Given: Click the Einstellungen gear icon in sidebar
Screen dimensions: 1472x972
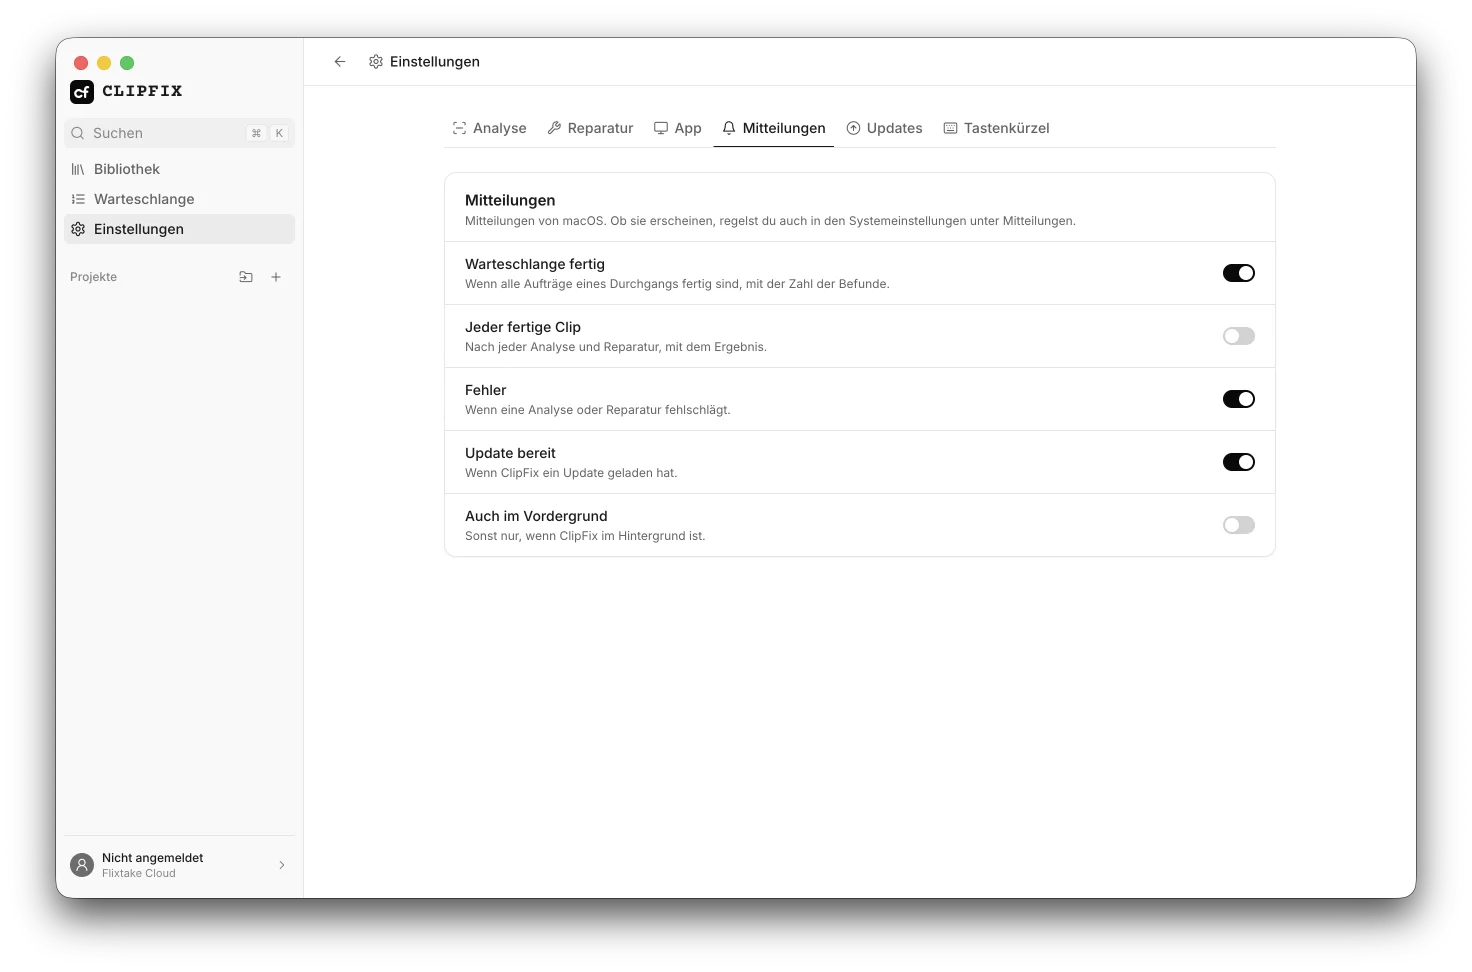Looking at the screenshot, I should coord(78,229).
